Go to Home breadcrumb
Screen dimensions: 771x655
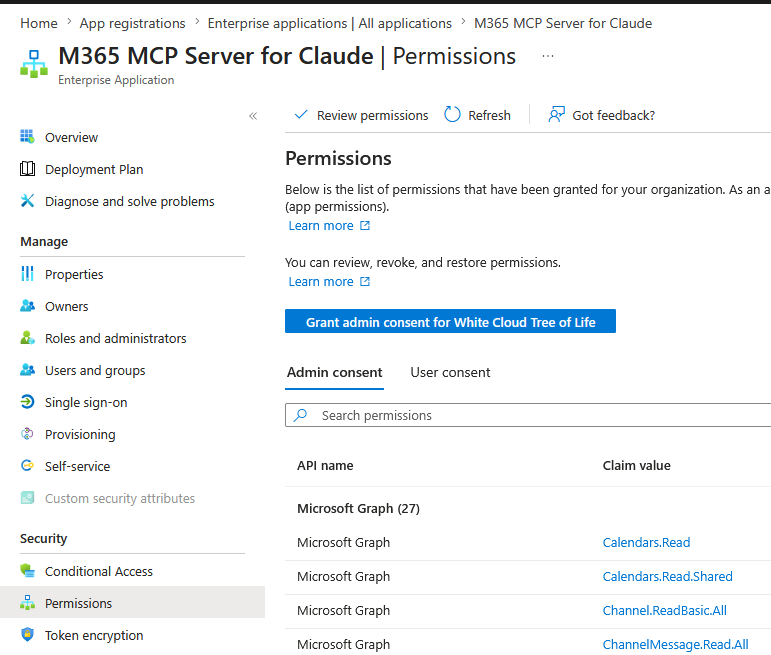coord(39,23)
